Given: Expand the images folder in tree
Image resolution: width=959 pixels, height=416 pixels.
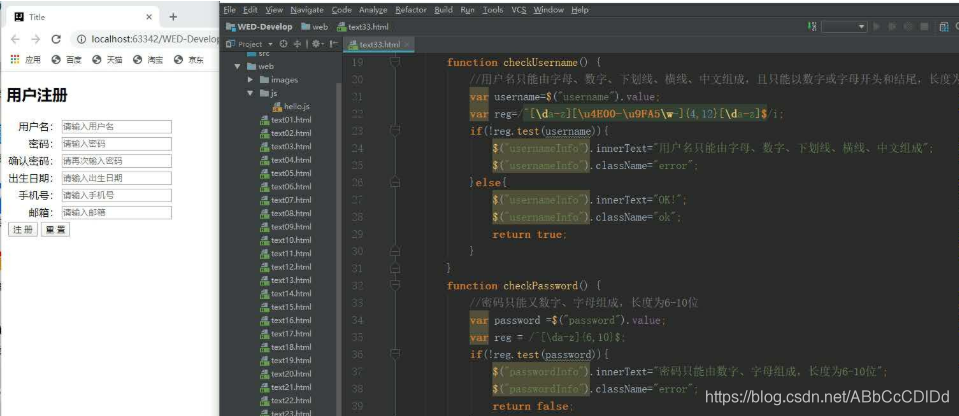Looking at the screenshot, I should tap(251, 80).
